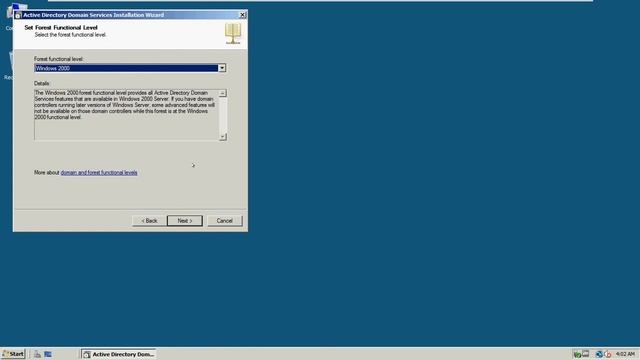Click the 'Forest functional level:' label
This screenshot has width=640, height=360.
click(58, 59)
